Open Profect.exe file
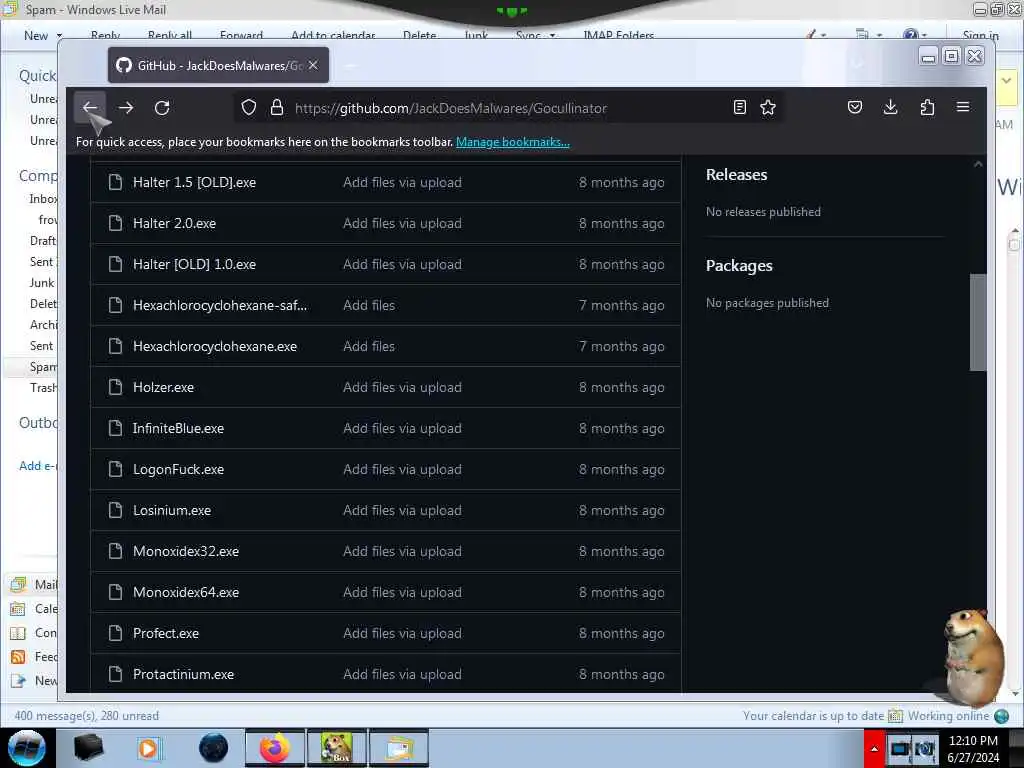This screenshot has height=768, width=1024. coord(166,633)
